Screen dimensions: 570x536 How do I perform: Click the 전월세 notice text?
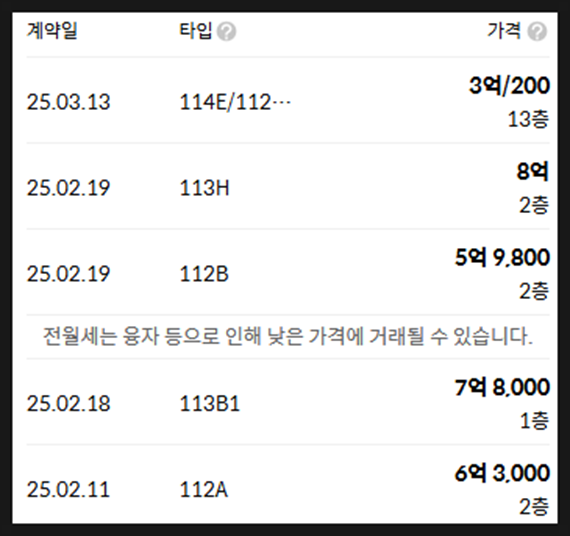coord(288,336)
